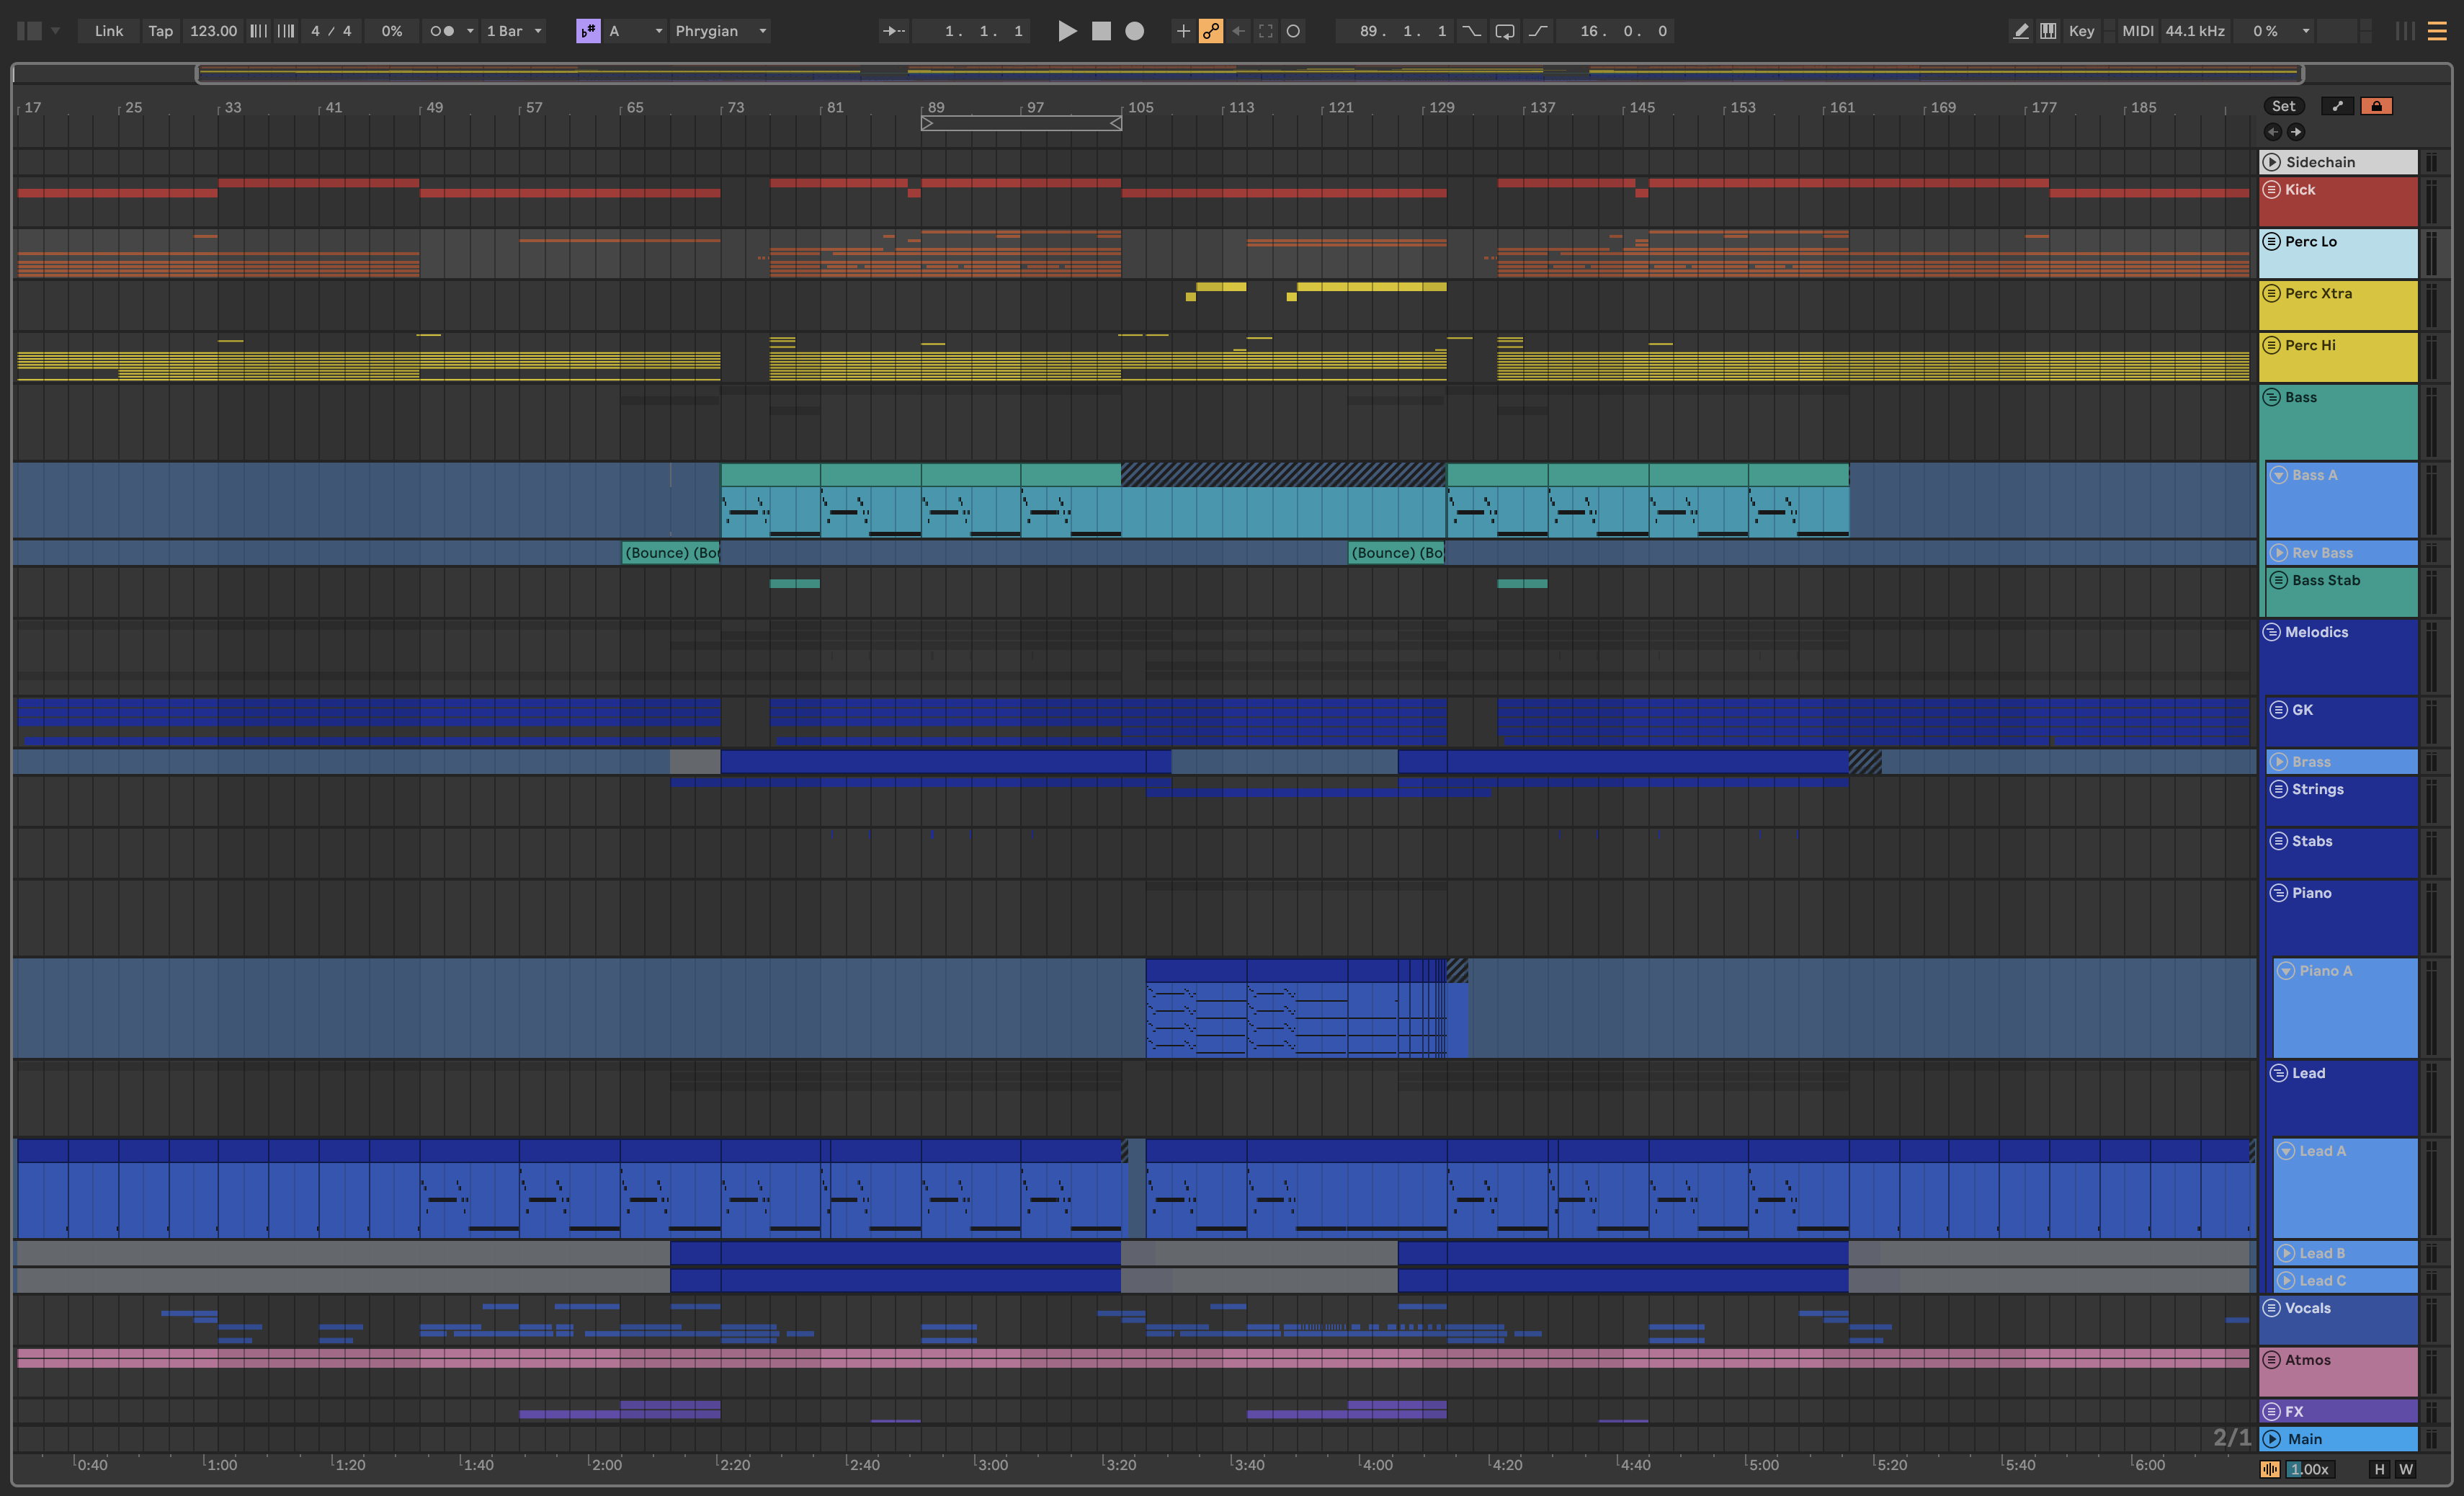The width and height of the screenshot is (2464, 1496).
Task: Switch to Arrangement view selector icon
Action: pos(2437,31)
